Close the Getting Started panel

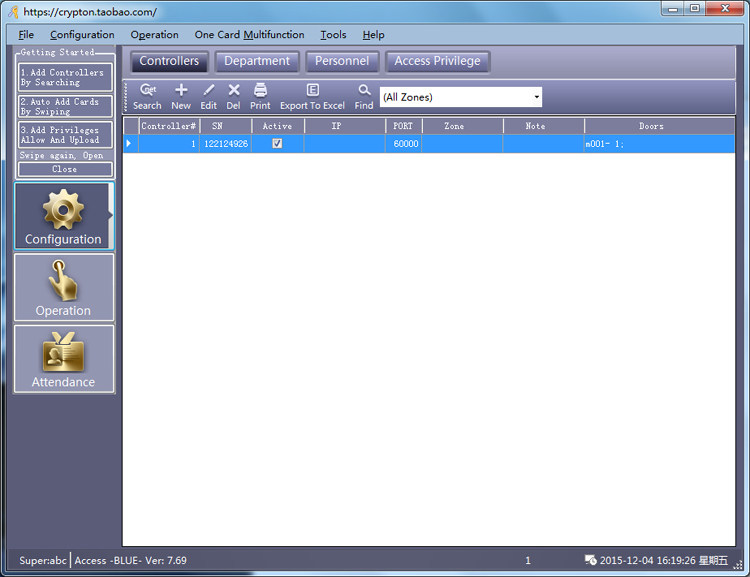click(x=65, y=169)
